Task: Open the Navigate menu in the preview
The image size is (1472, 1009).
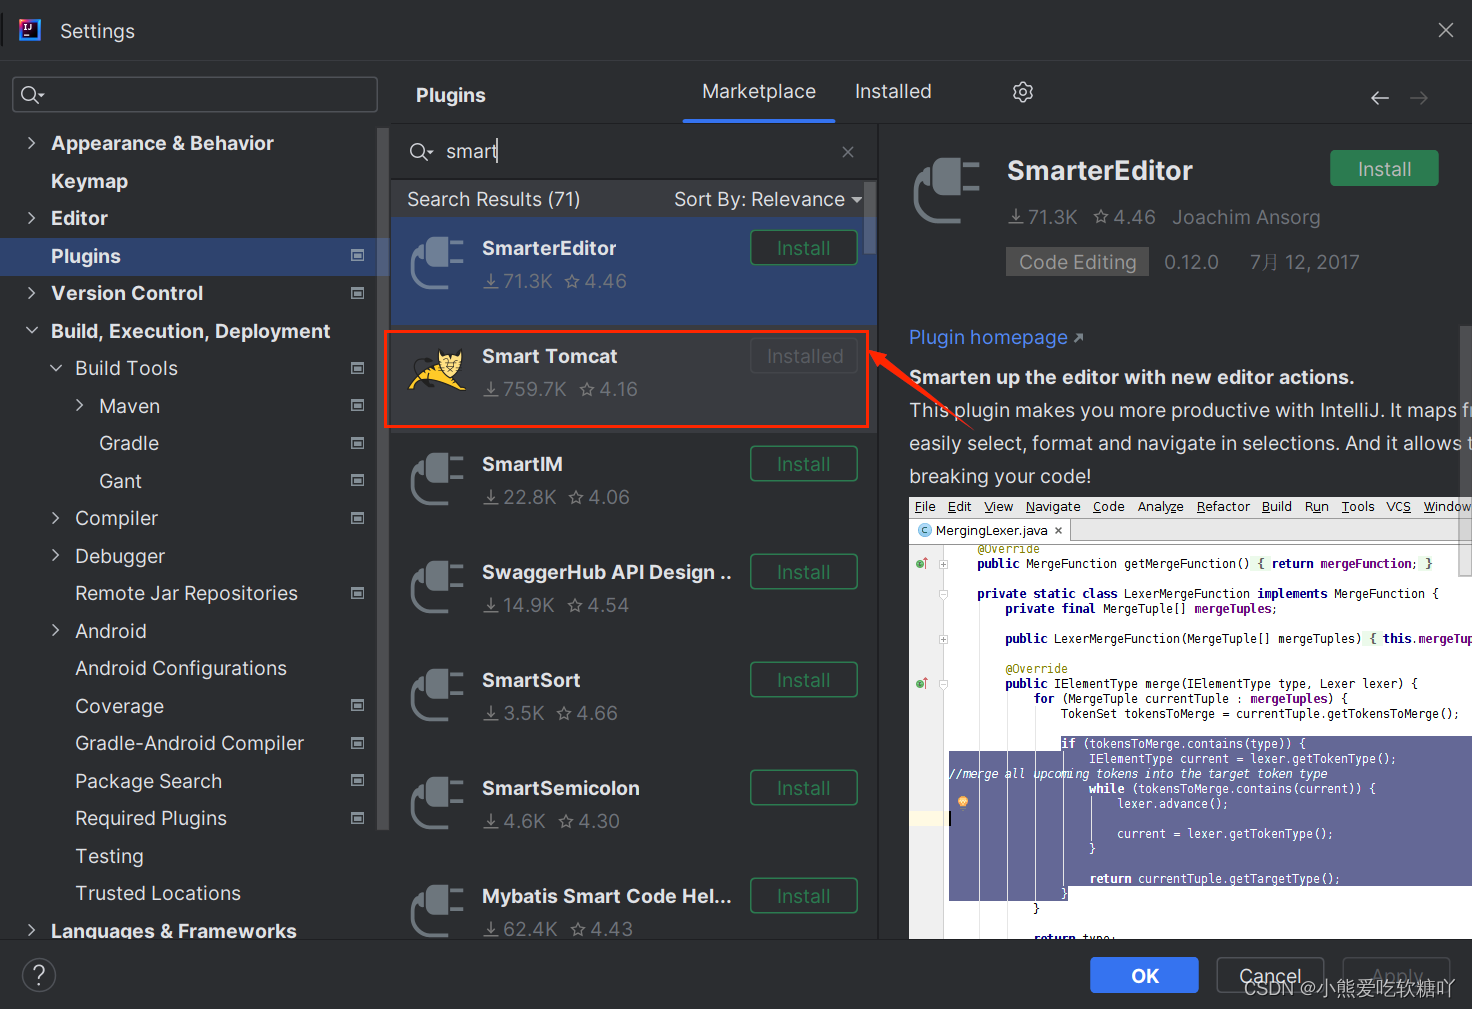Action: click(1053, 507)
